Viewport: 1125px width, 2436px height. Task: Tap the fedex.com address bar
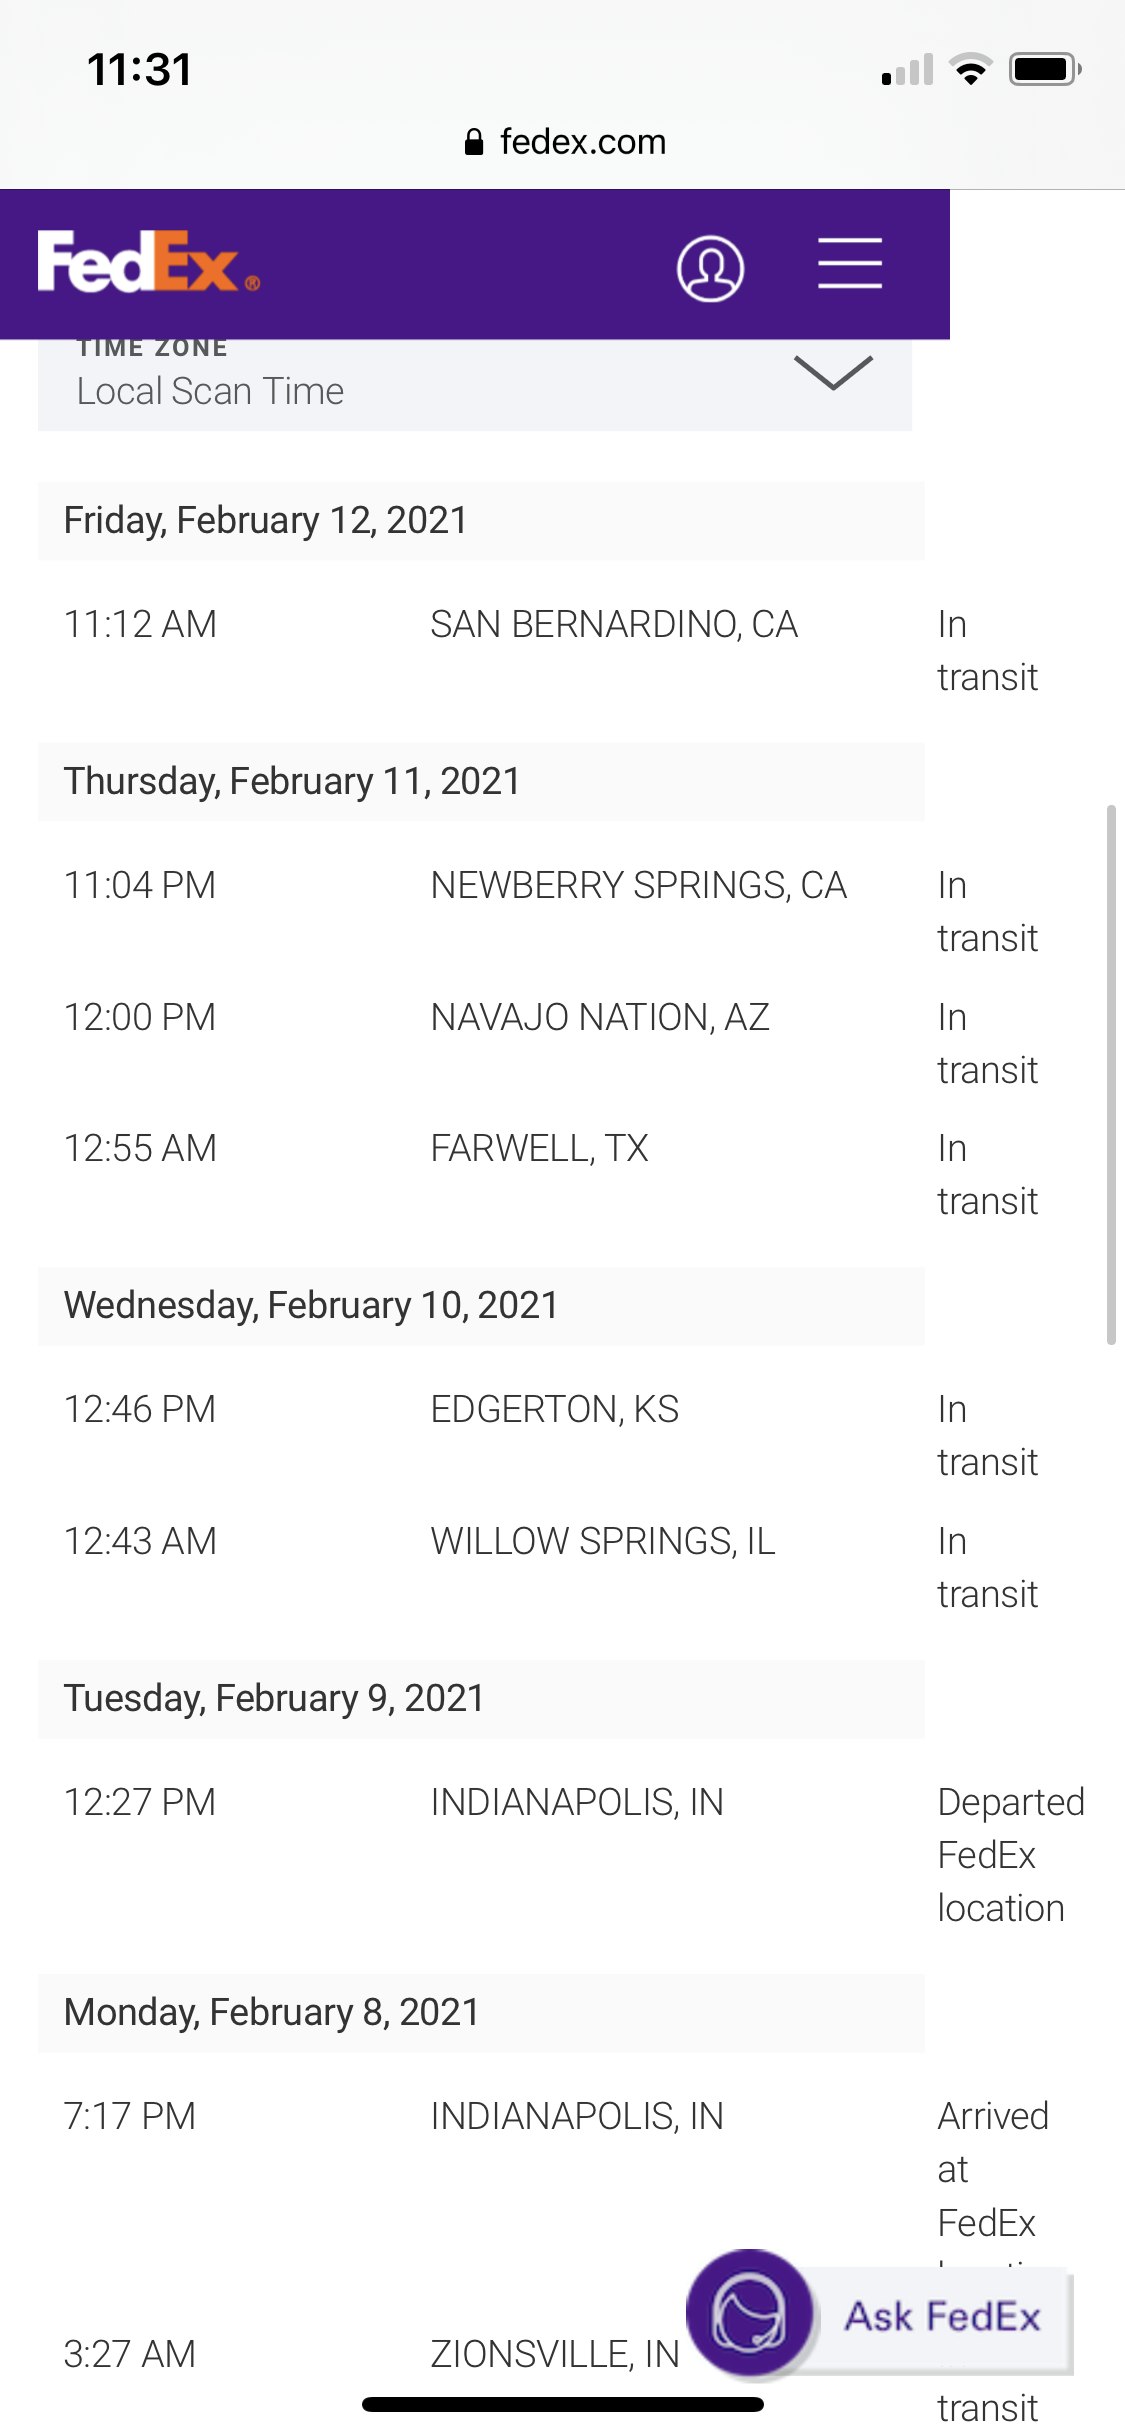(x=582, y=142)
